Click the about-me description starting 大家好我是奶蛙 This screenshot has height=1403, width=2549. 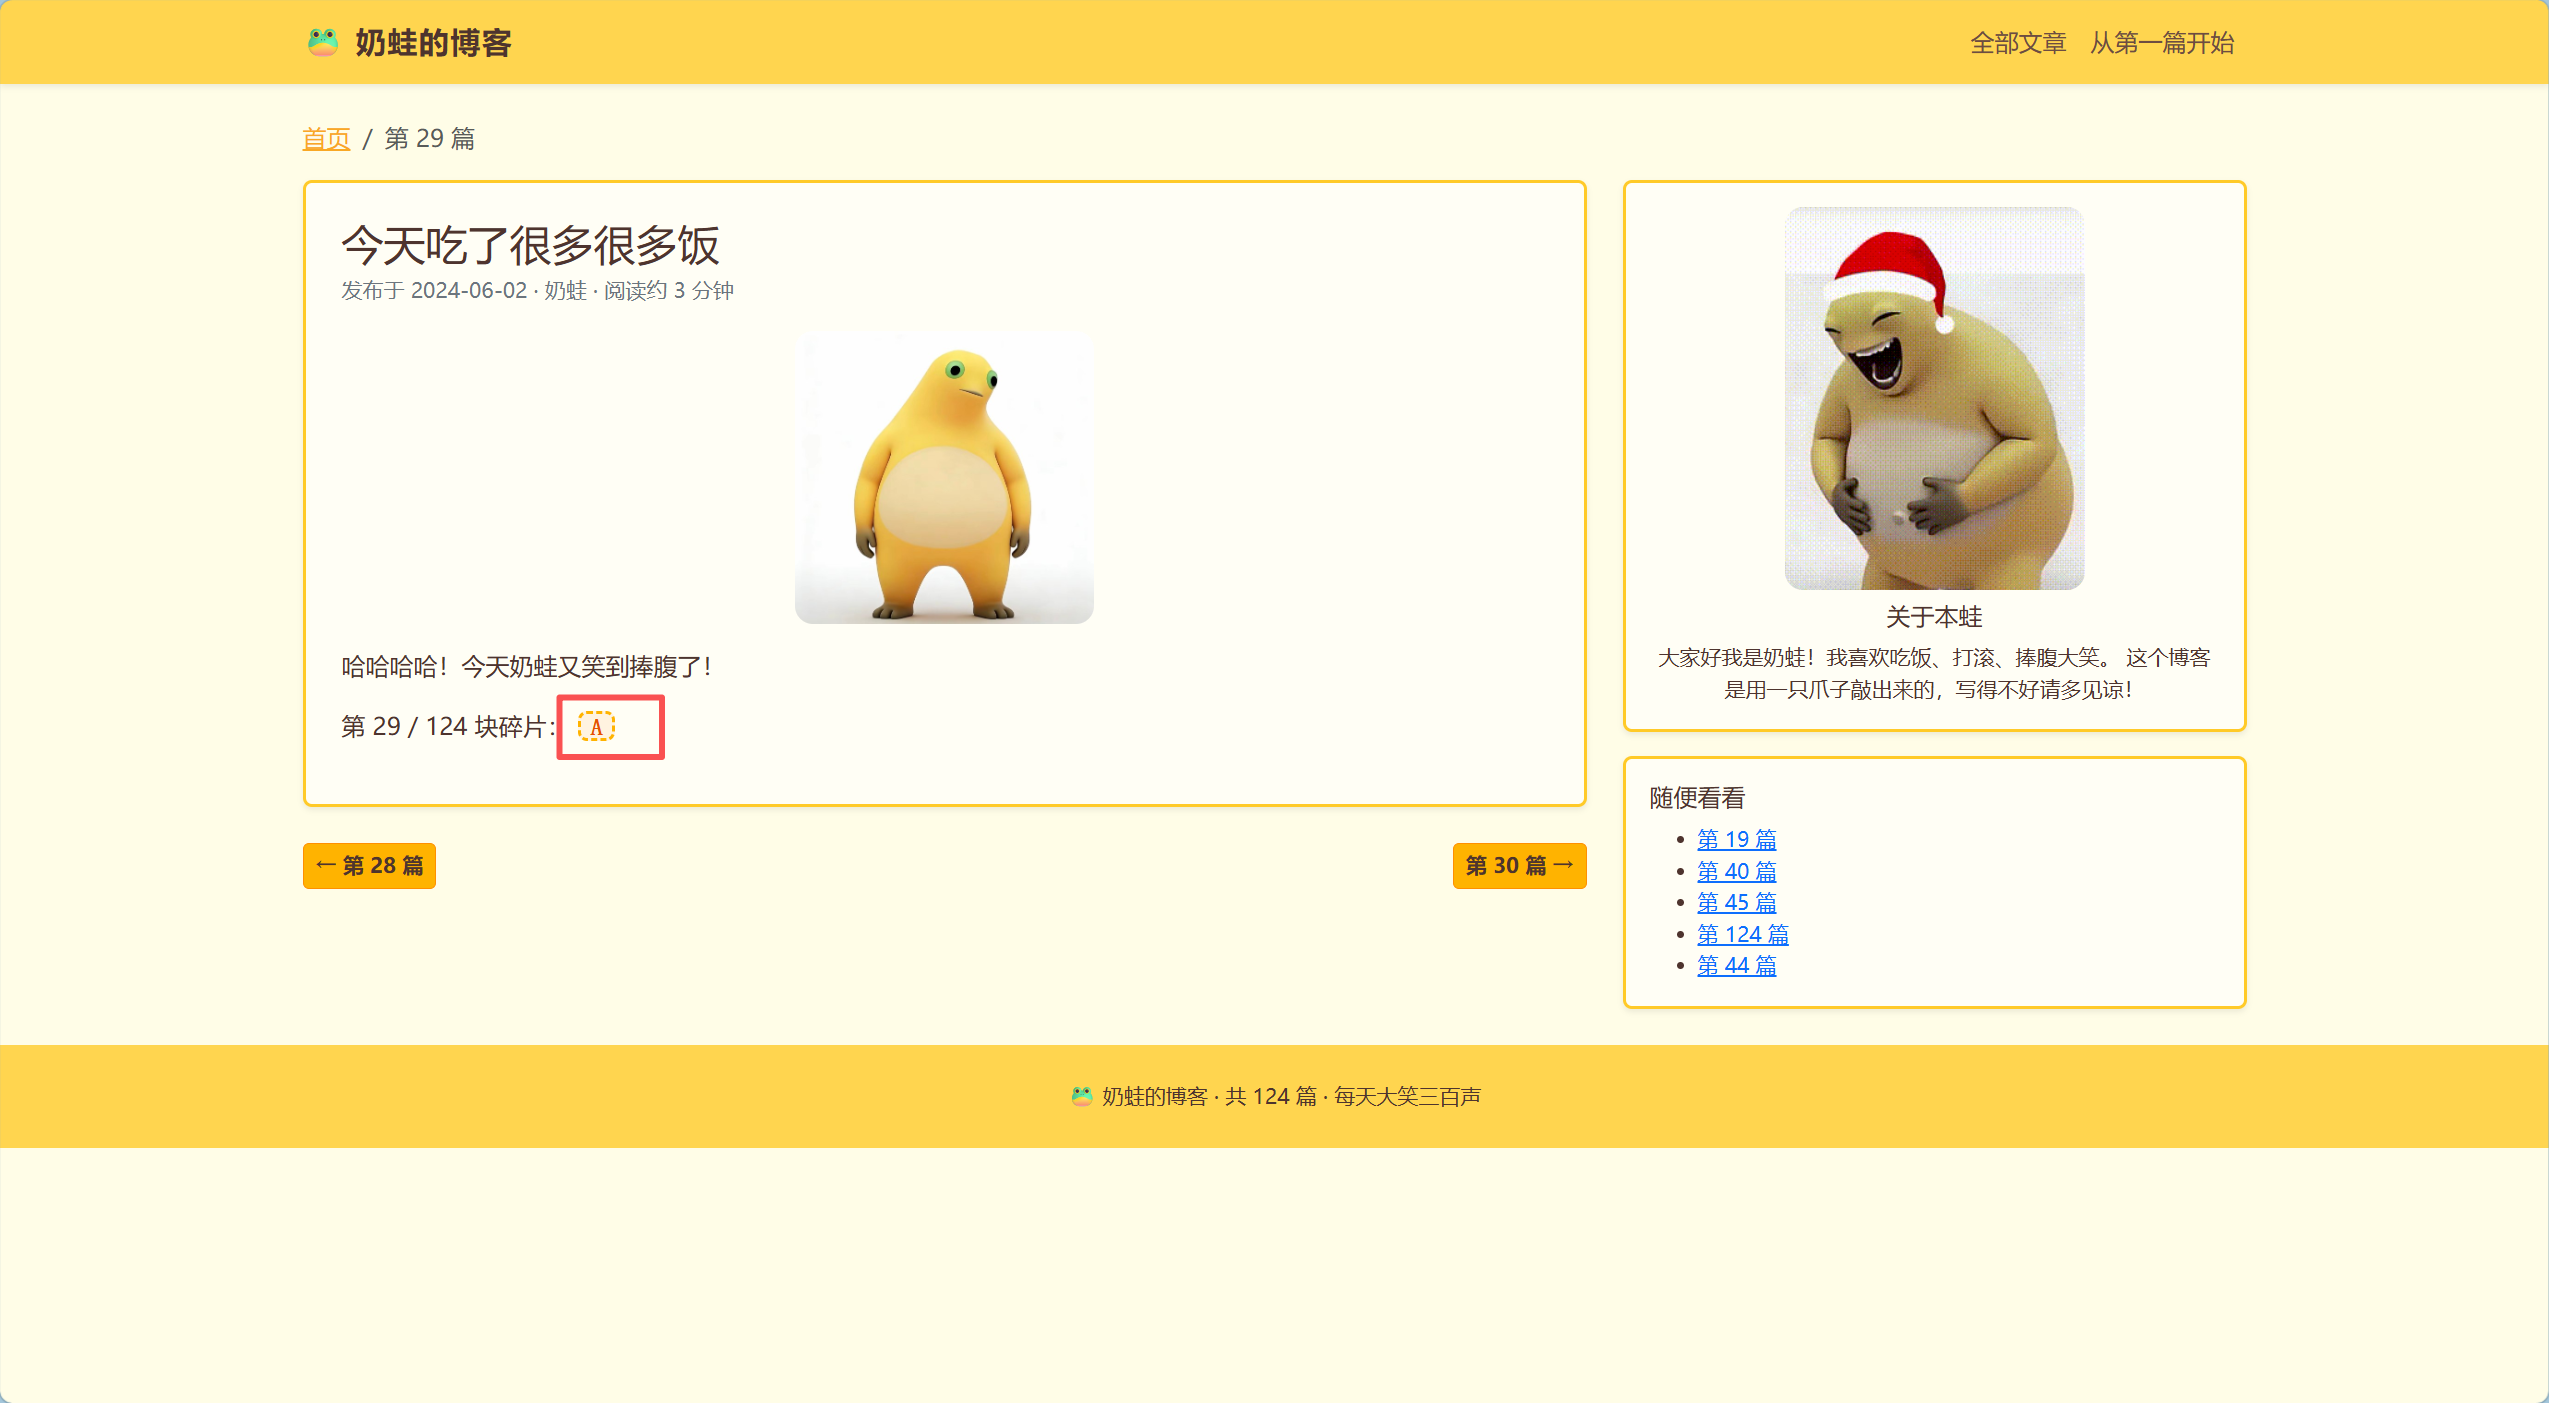pyautogui.click(x=1934, y=674)
